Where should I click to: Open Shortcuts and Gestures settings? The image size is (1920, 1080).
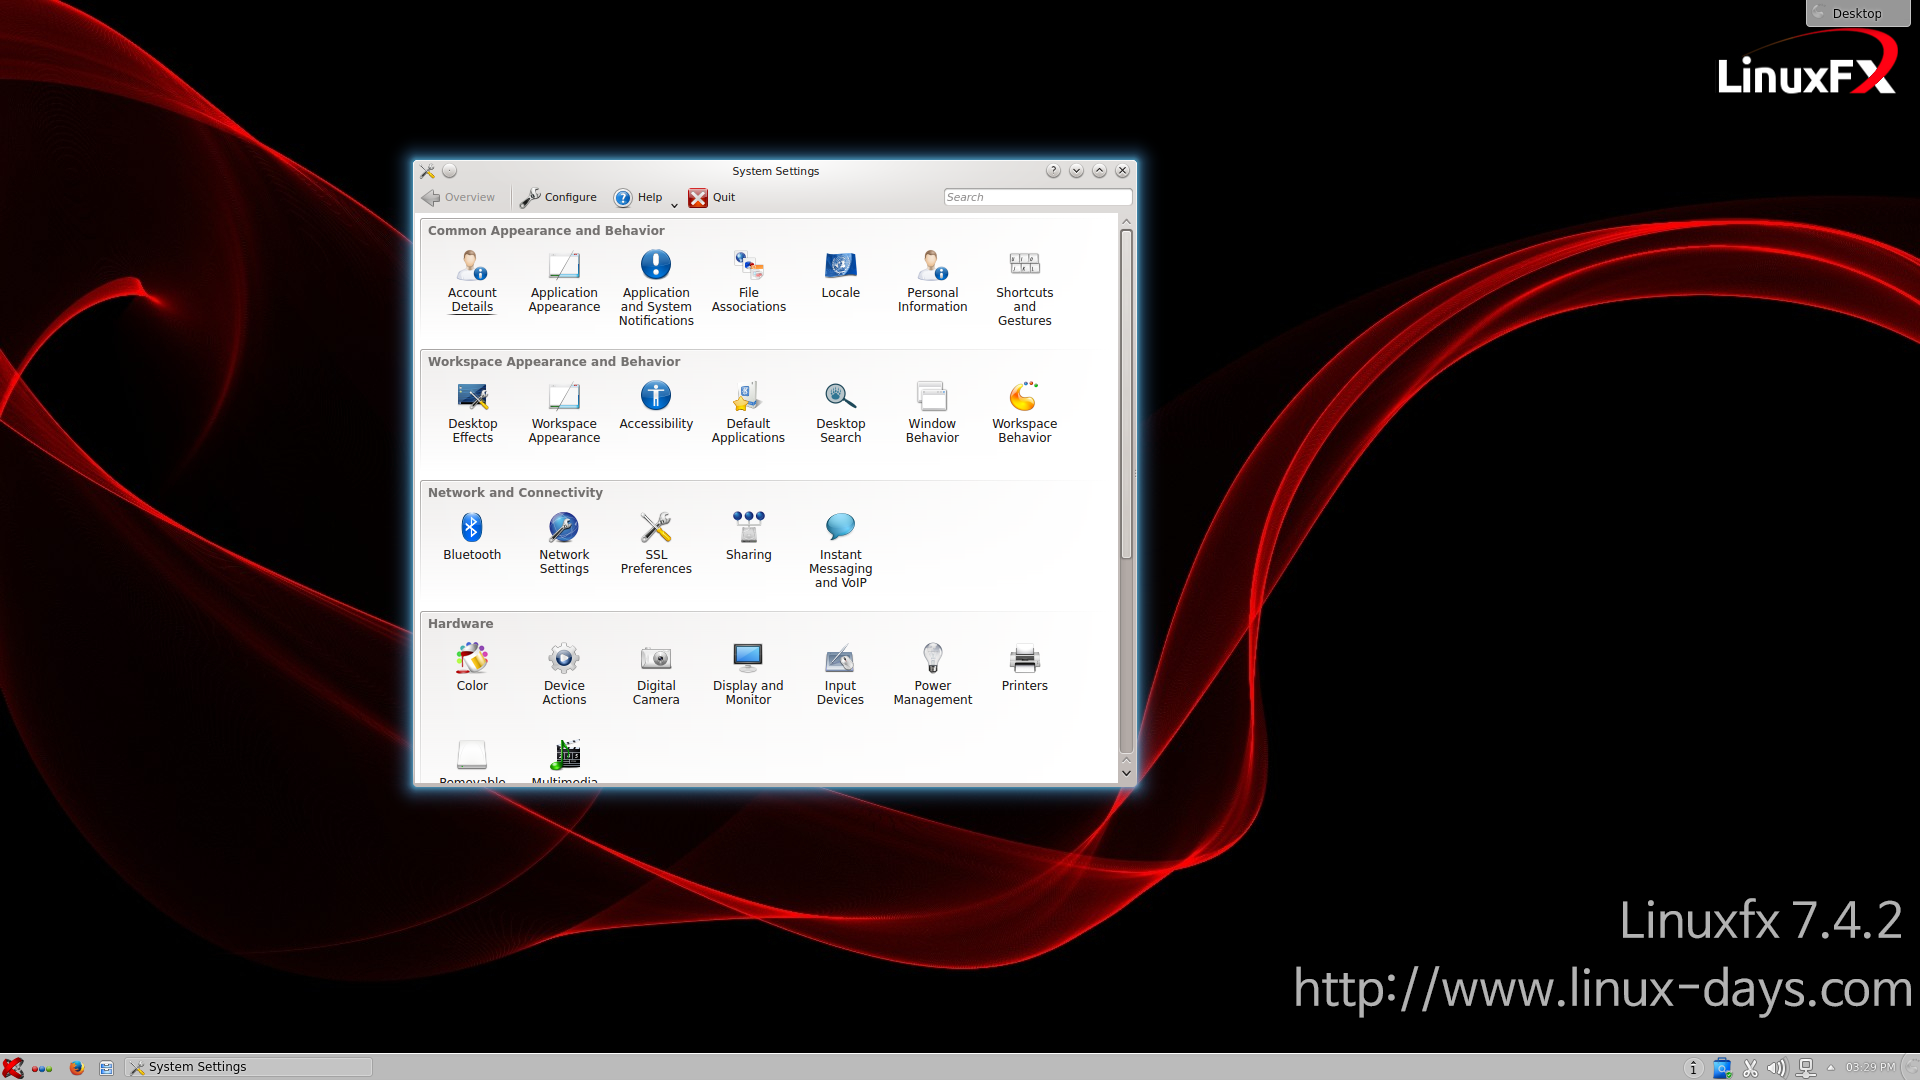(1024, 288)
